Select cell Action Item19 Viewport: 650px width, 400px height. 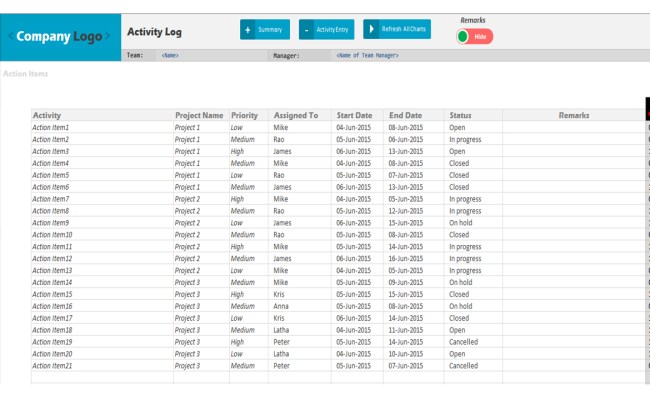[x=102, y=342]
